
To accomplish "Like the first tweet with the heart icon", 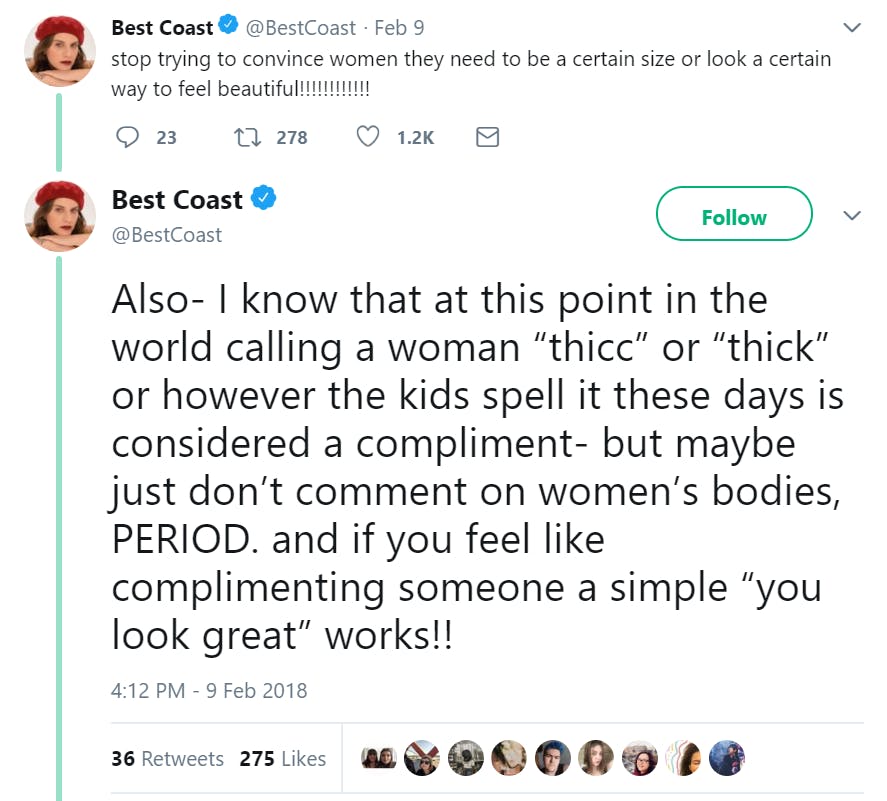I will (368, 137).
